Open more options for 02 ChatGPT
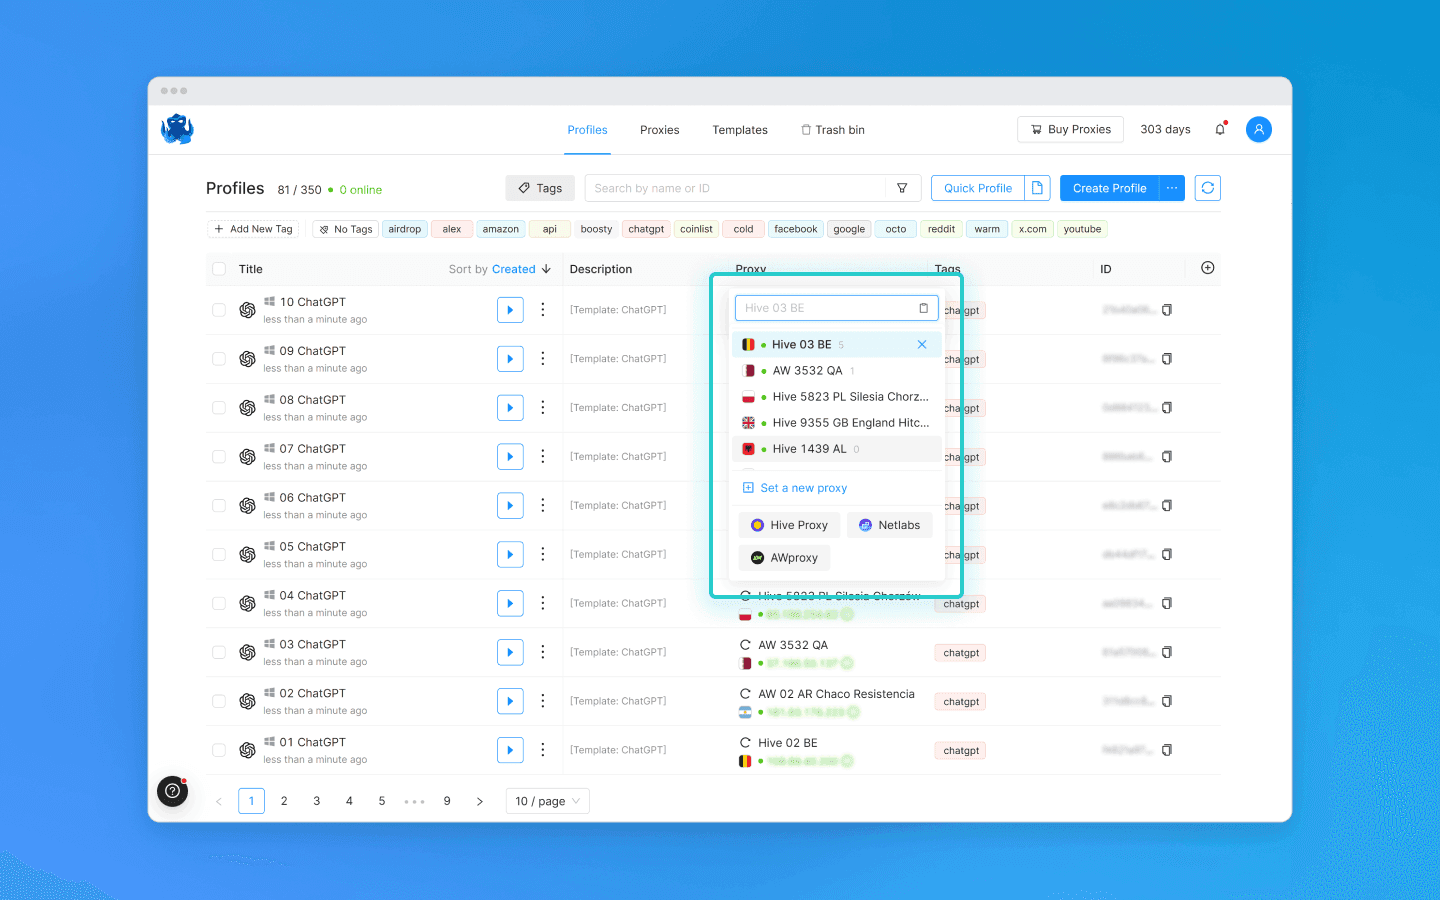Viewport: 1440px width, 900px height. pos(543,701)
